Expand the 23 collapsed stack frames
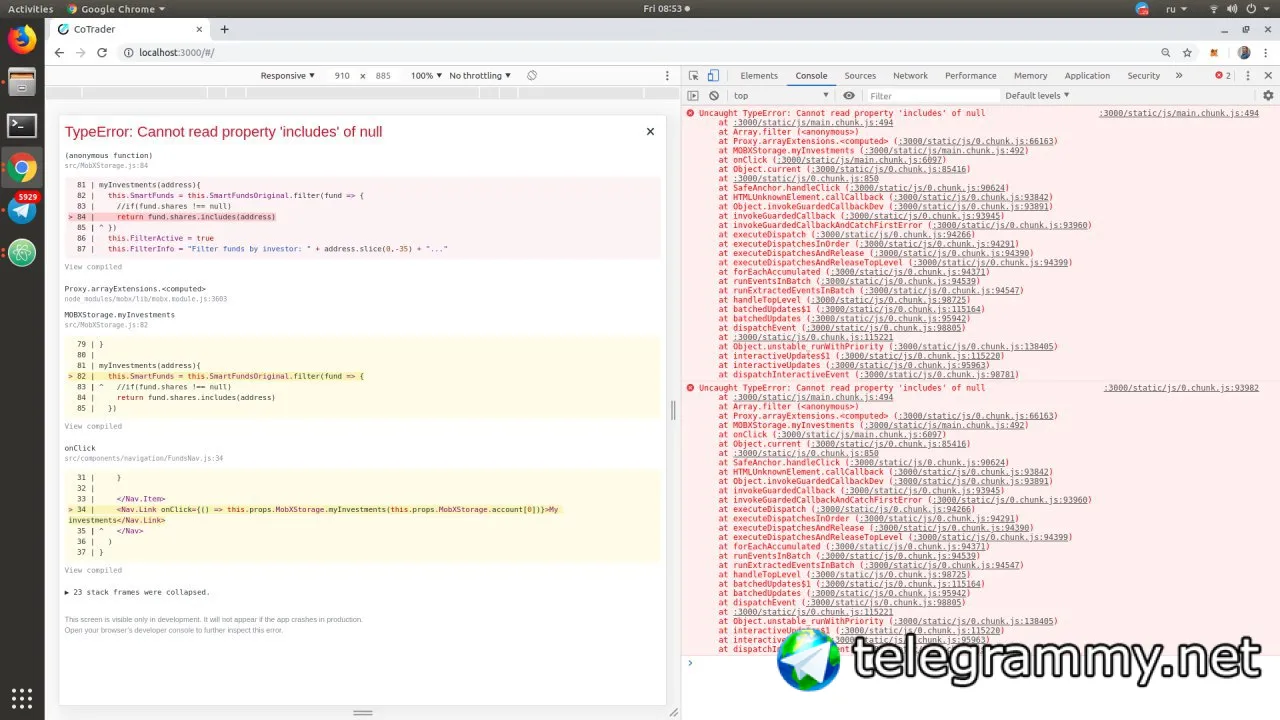Screen dimensions: 1280x720 pos(137,592)
